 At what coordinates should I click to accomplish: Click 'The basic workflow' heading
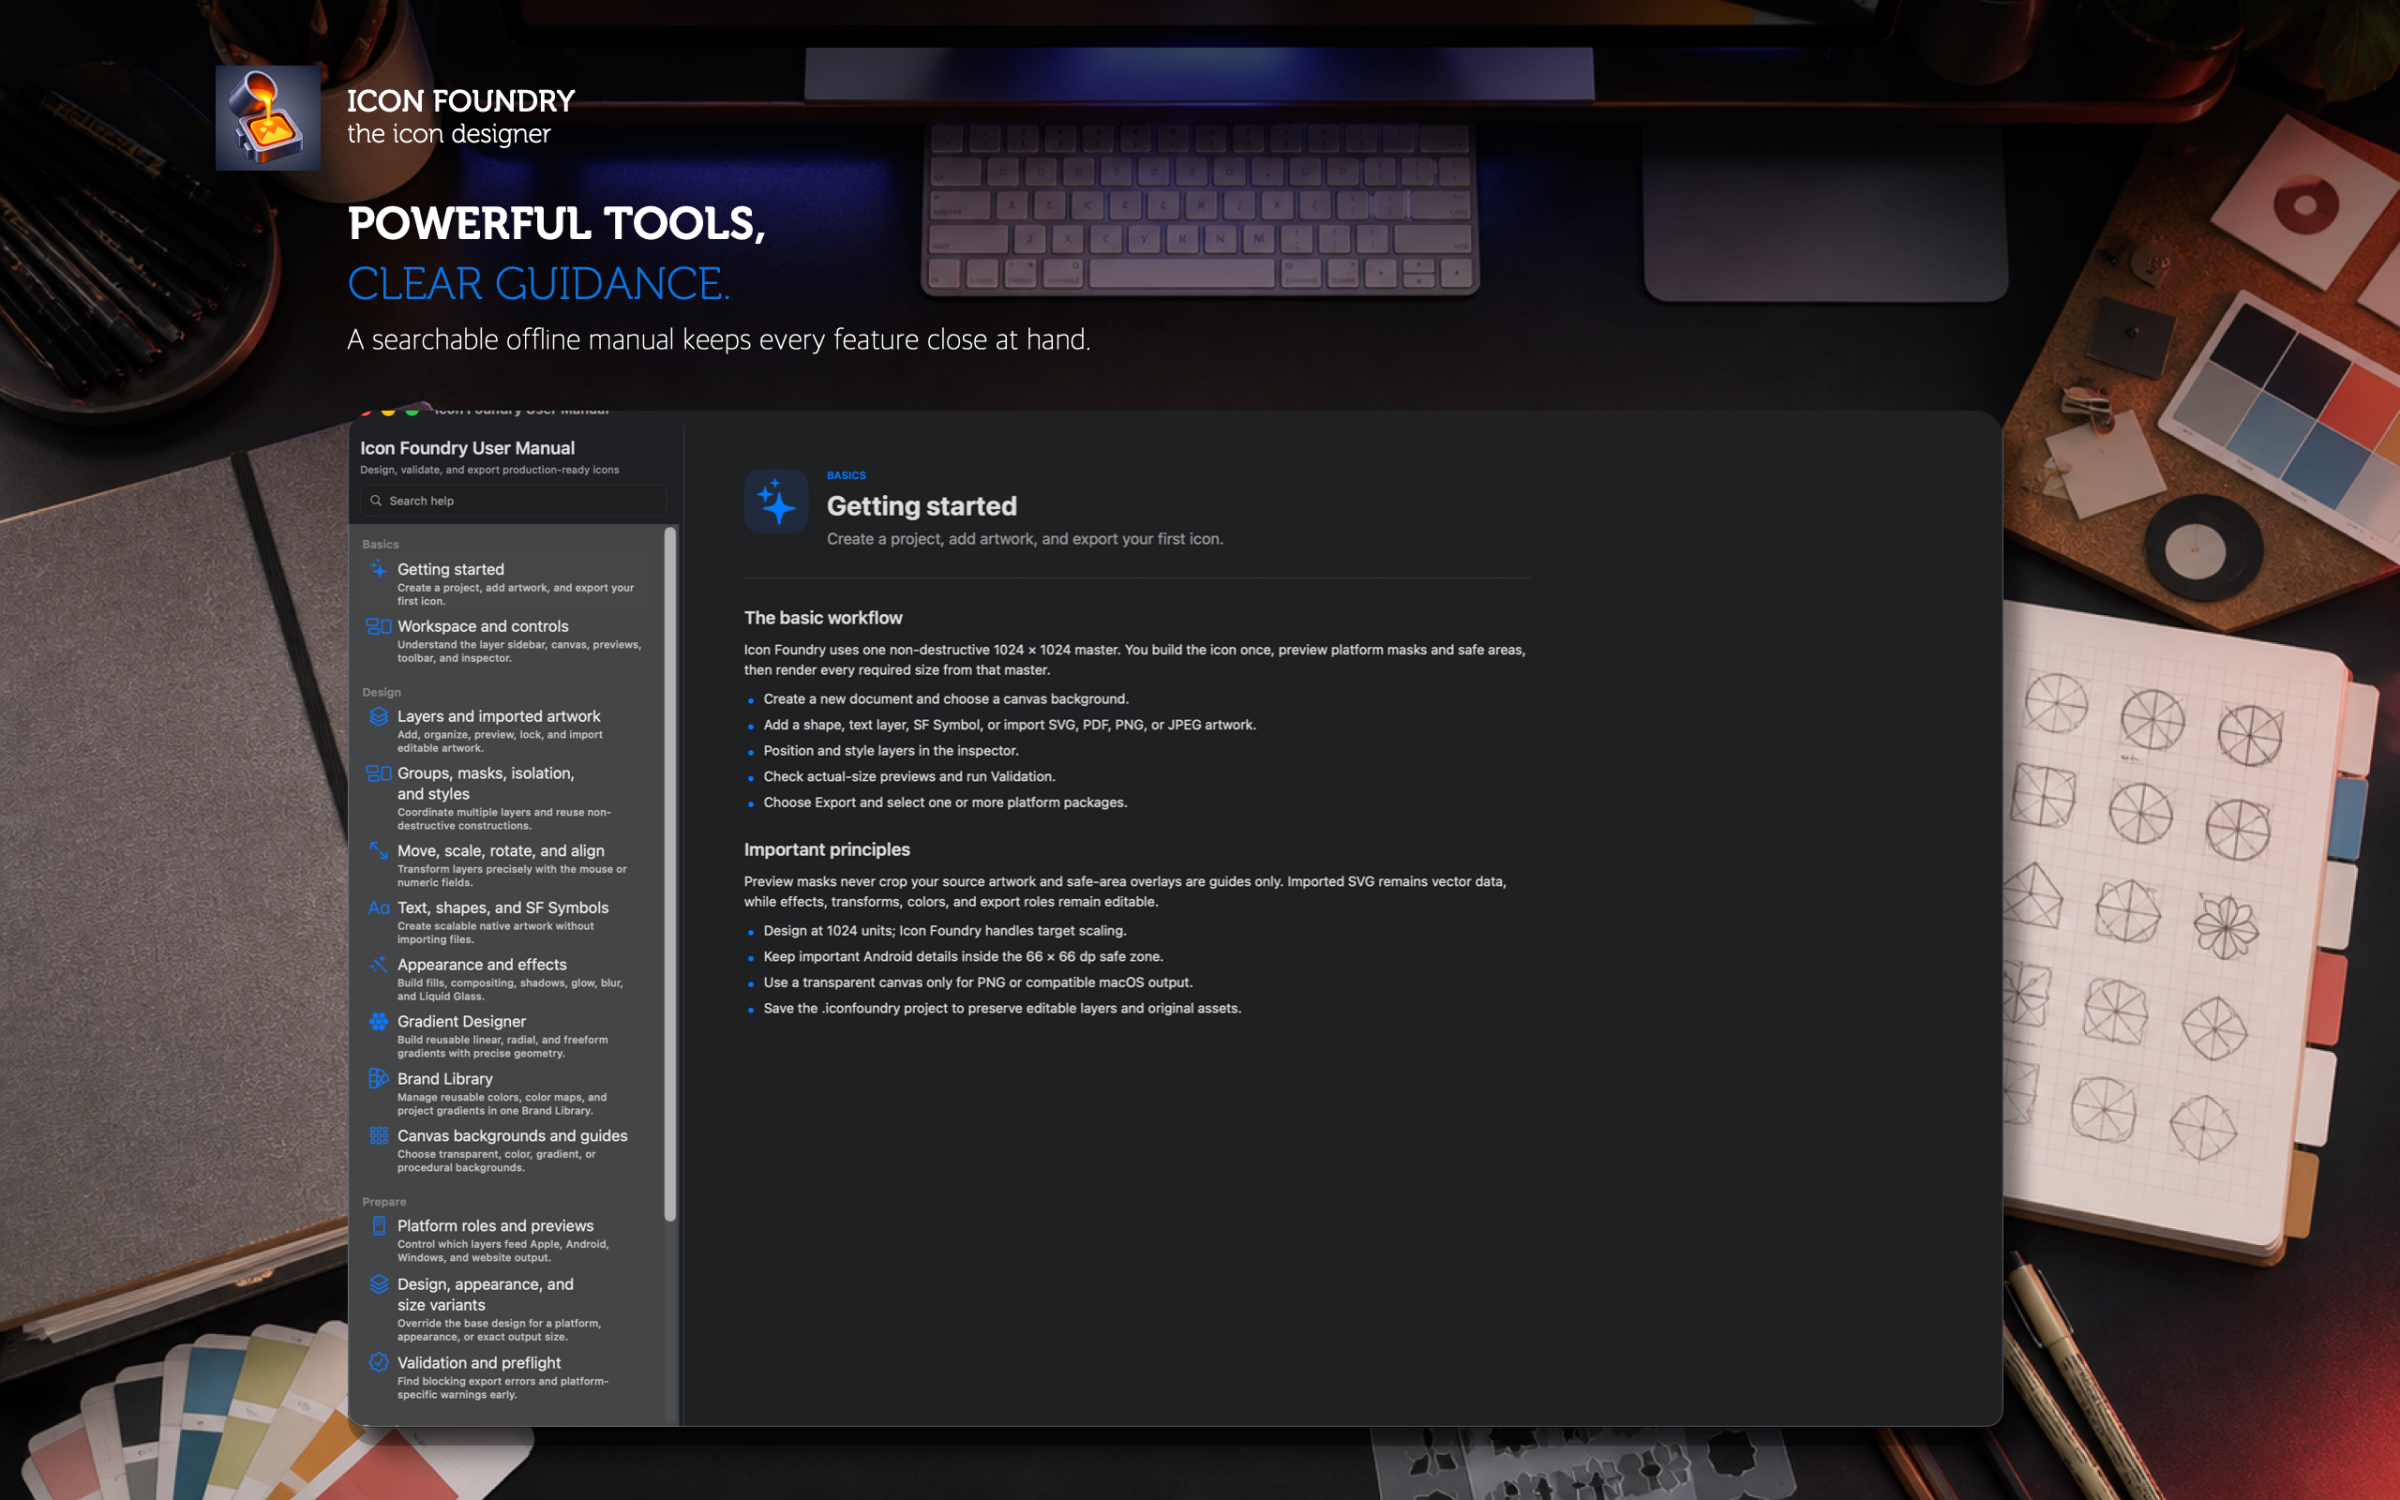point(823,618)
